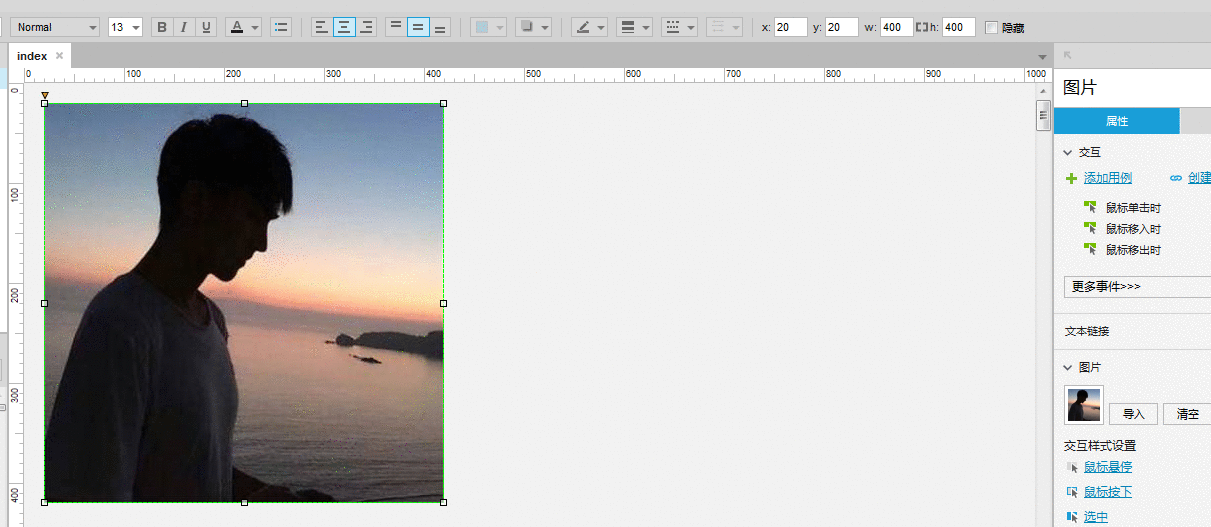
Task: Toggle the keep aspect ratio lock
Action: pos(921,27)
